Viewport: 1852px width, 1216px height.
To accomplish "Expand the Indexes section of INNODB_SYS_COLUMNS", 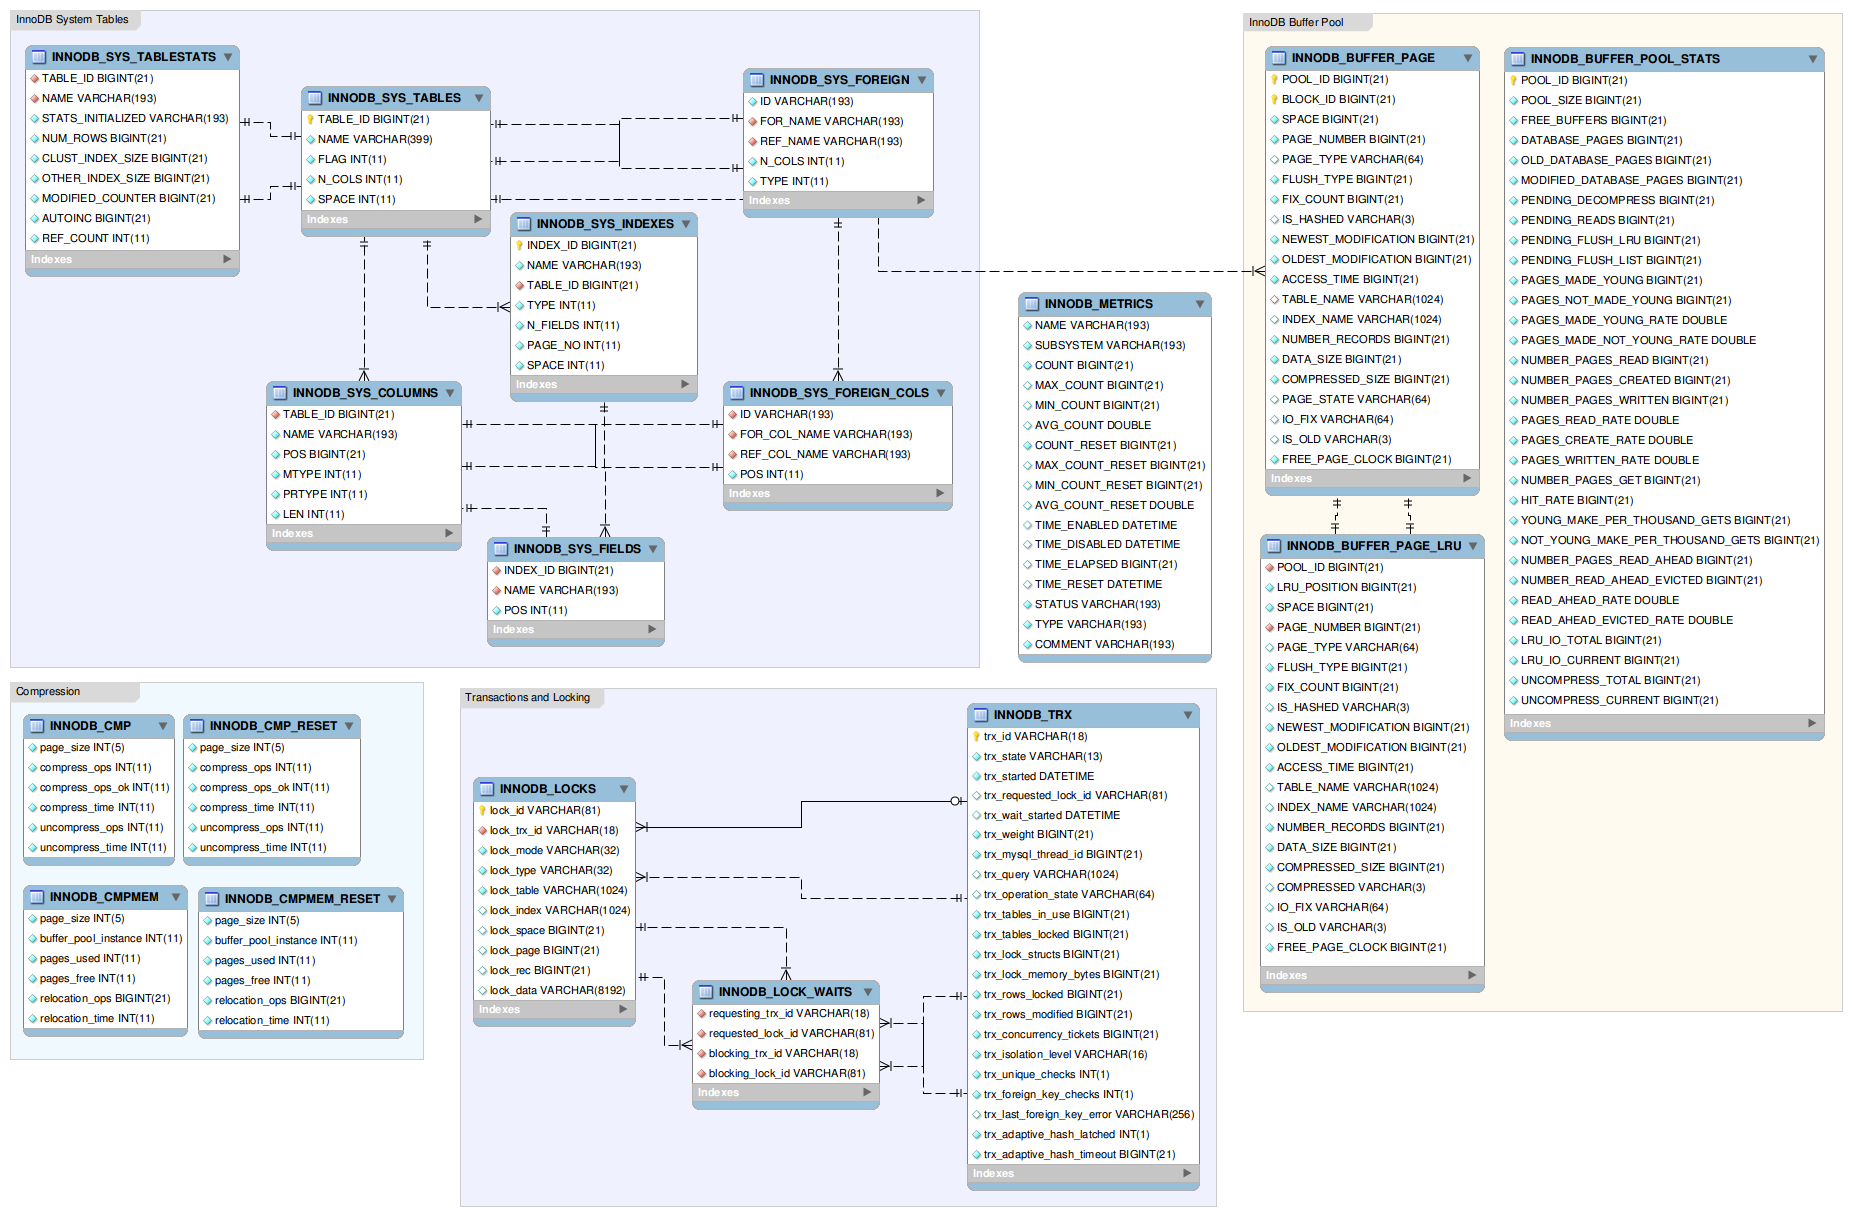I will (449, 534).
